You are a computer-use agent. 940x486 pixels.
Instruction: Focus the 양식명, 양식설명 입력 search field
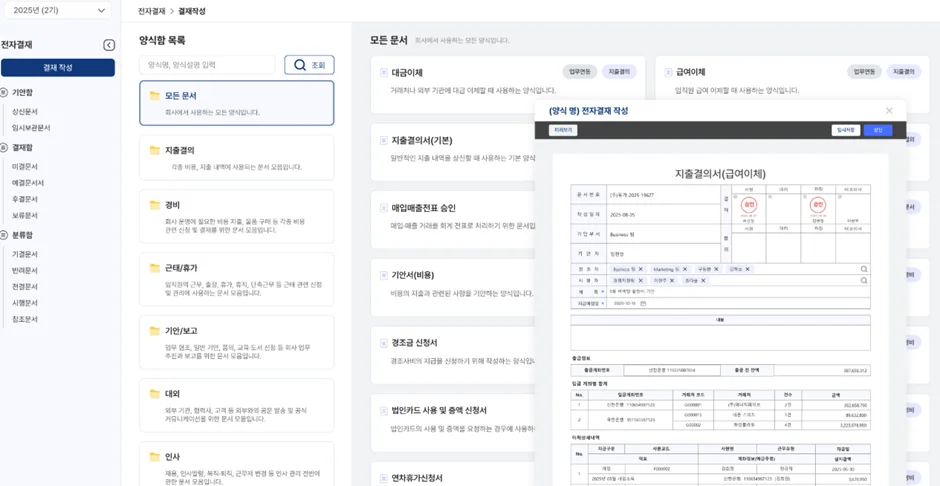[x=207, y=65]
